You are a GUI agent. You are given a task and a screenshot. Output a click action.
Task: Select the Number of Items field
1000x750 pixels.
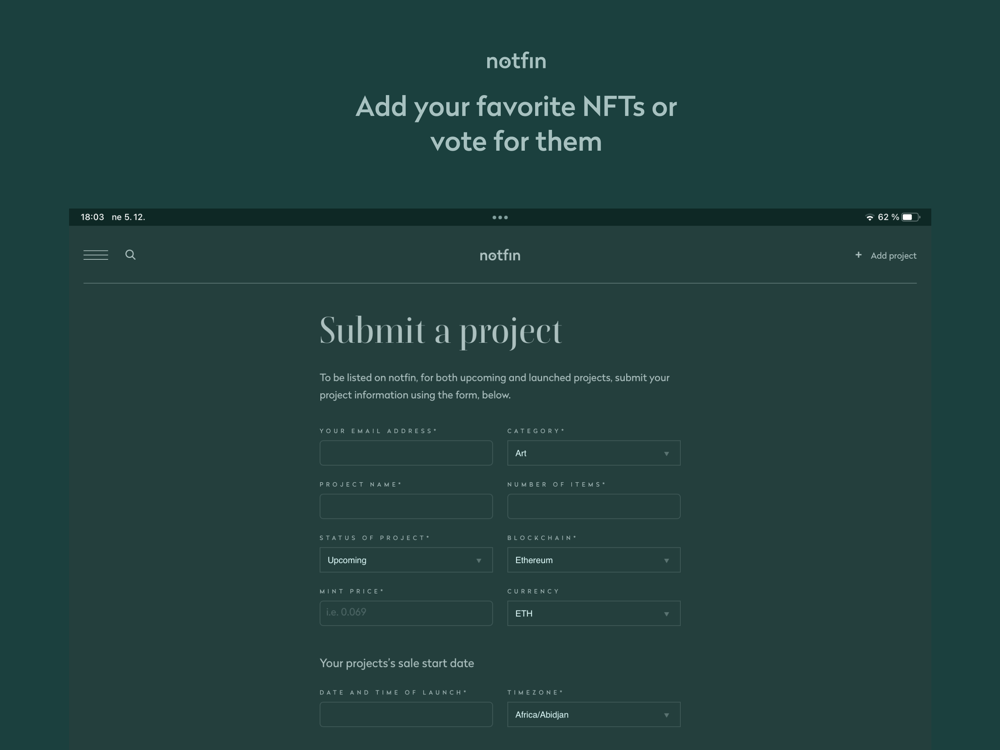(x=593, y=506)
